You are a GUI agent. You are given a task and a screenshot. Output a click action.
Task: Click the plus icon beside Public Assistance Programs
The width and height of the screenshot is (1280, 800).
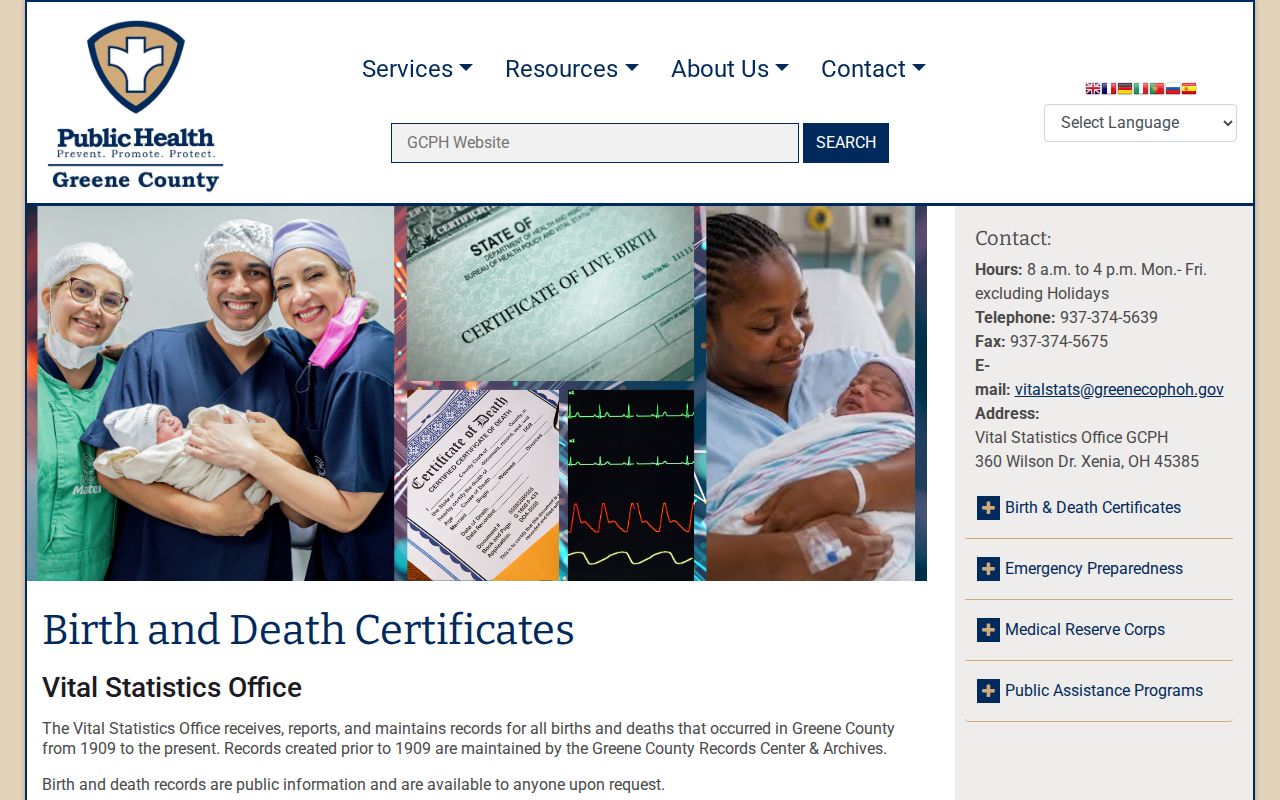(988, 691)
